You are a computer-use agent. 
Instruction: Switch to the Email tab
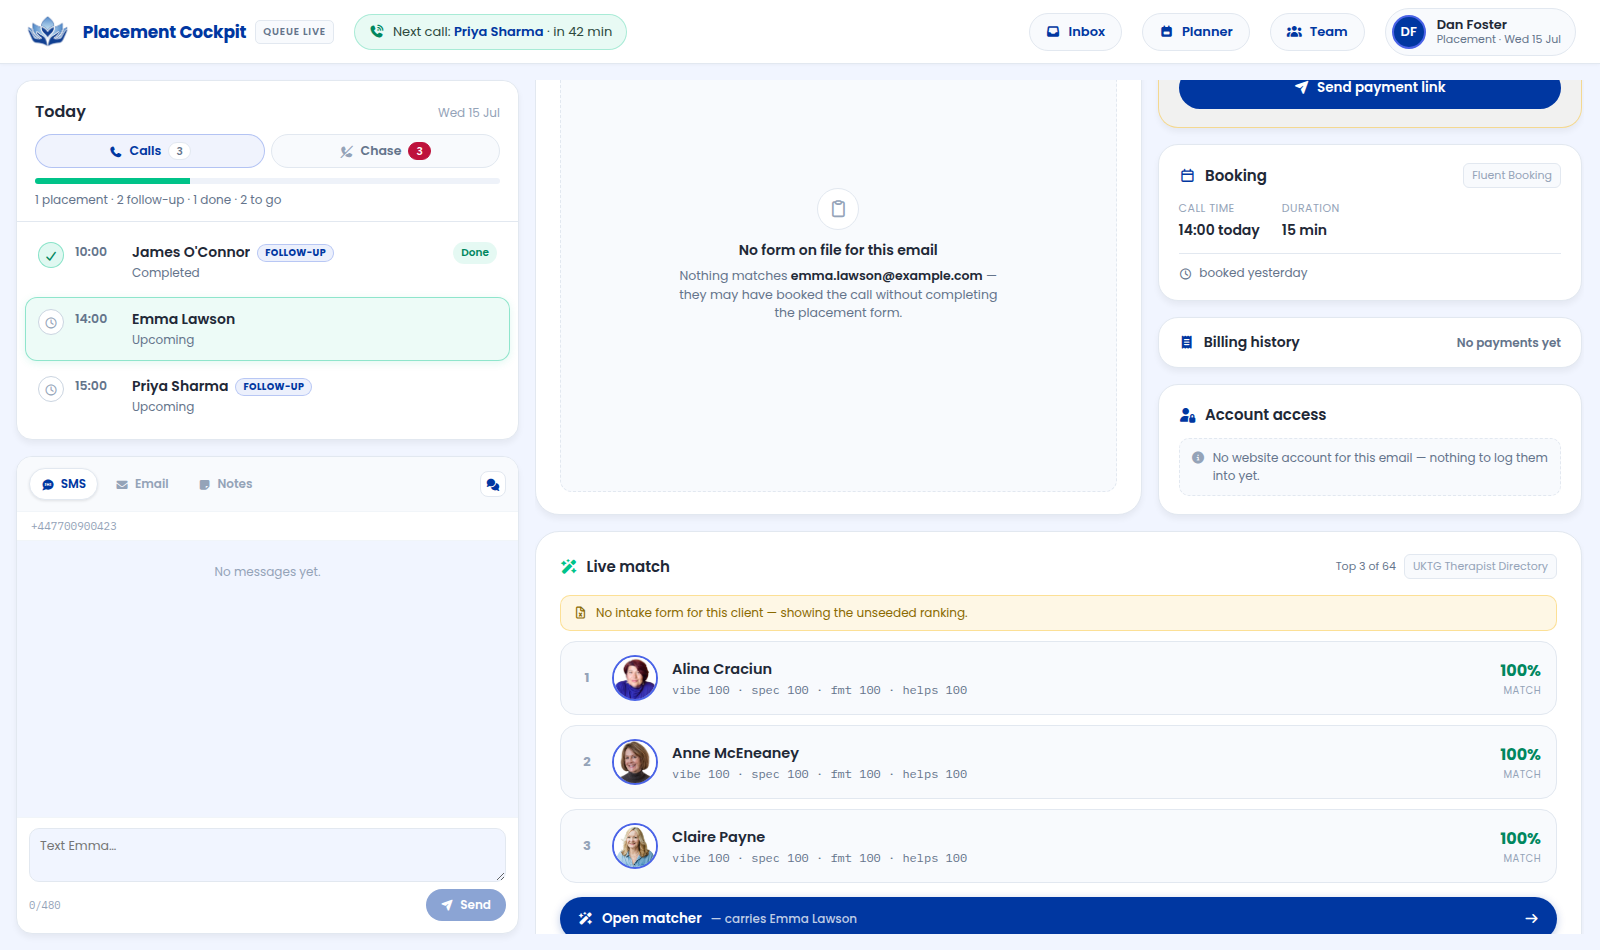pyautogui.click(x=142, y=484)
